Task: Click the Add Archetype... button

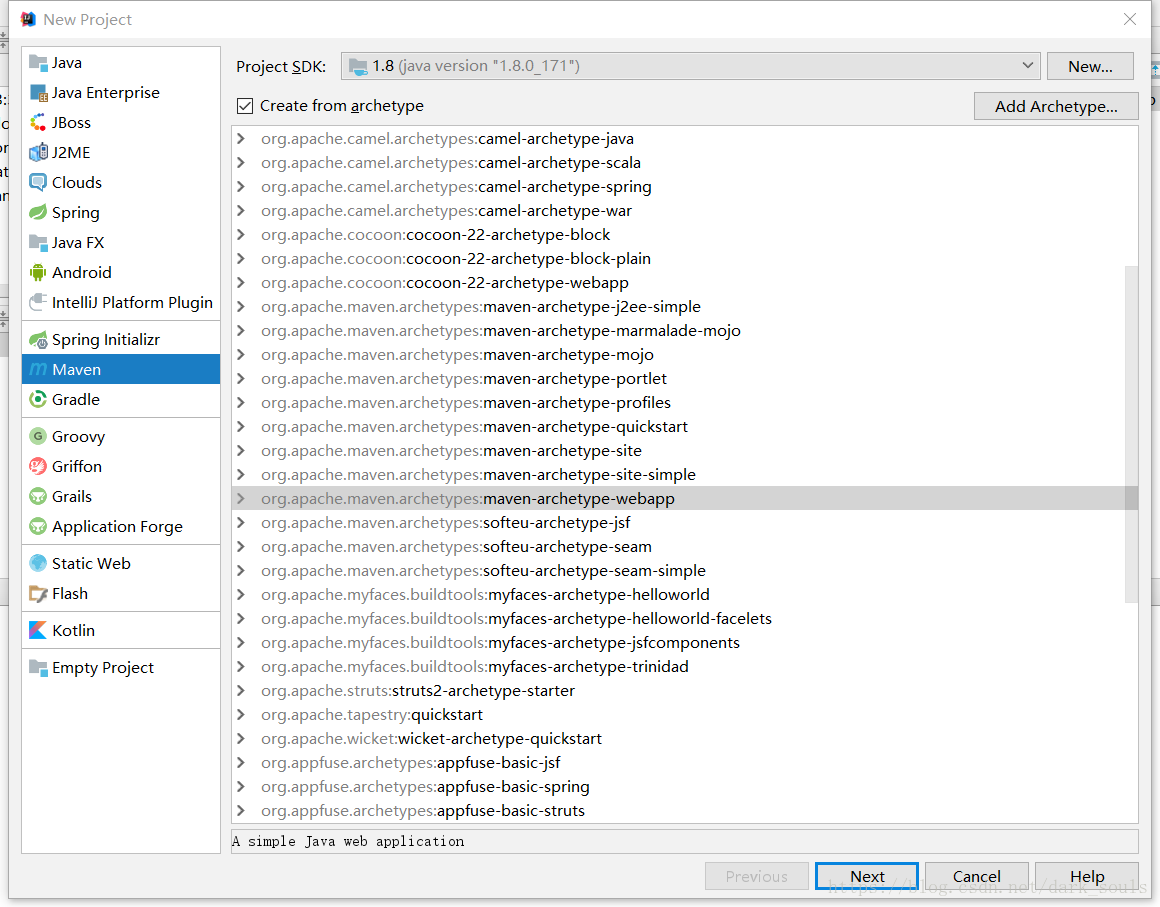Action: coord(1056,106)
